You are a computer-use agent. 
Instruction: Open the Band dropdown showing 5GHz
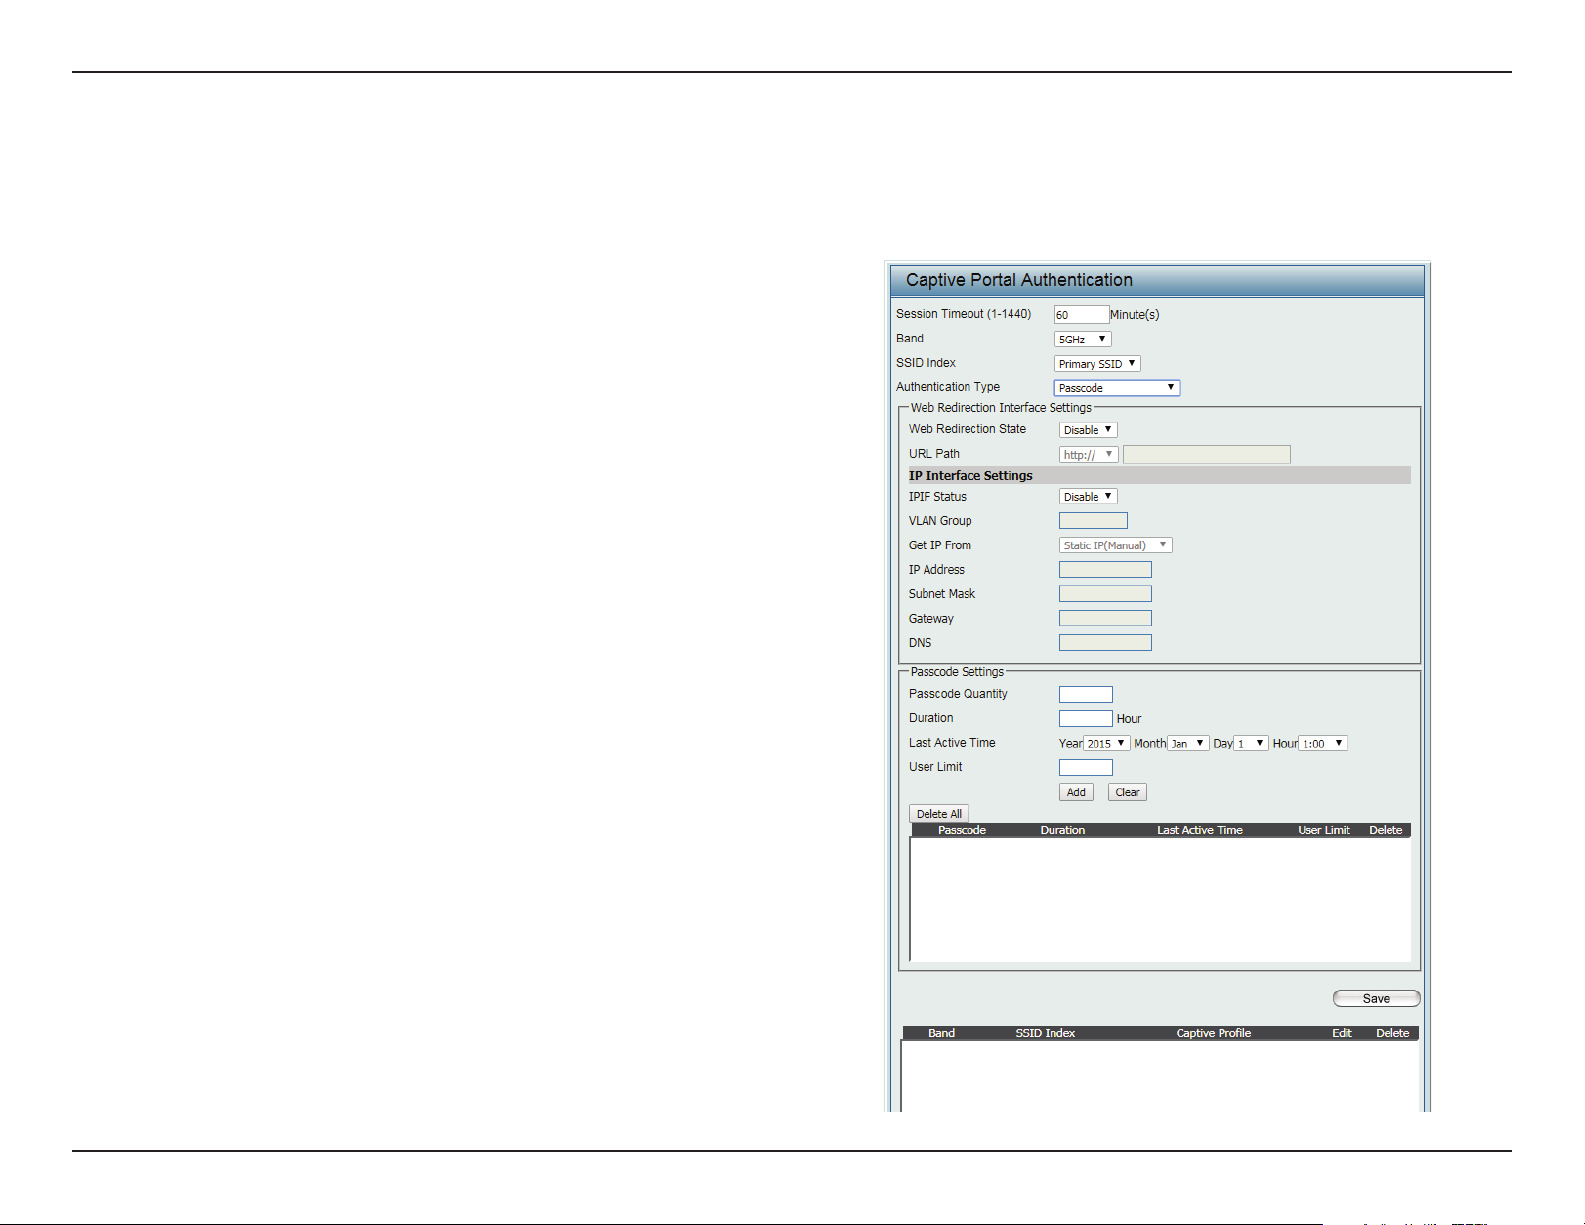pyautogui.click(x=1082, y=339)
